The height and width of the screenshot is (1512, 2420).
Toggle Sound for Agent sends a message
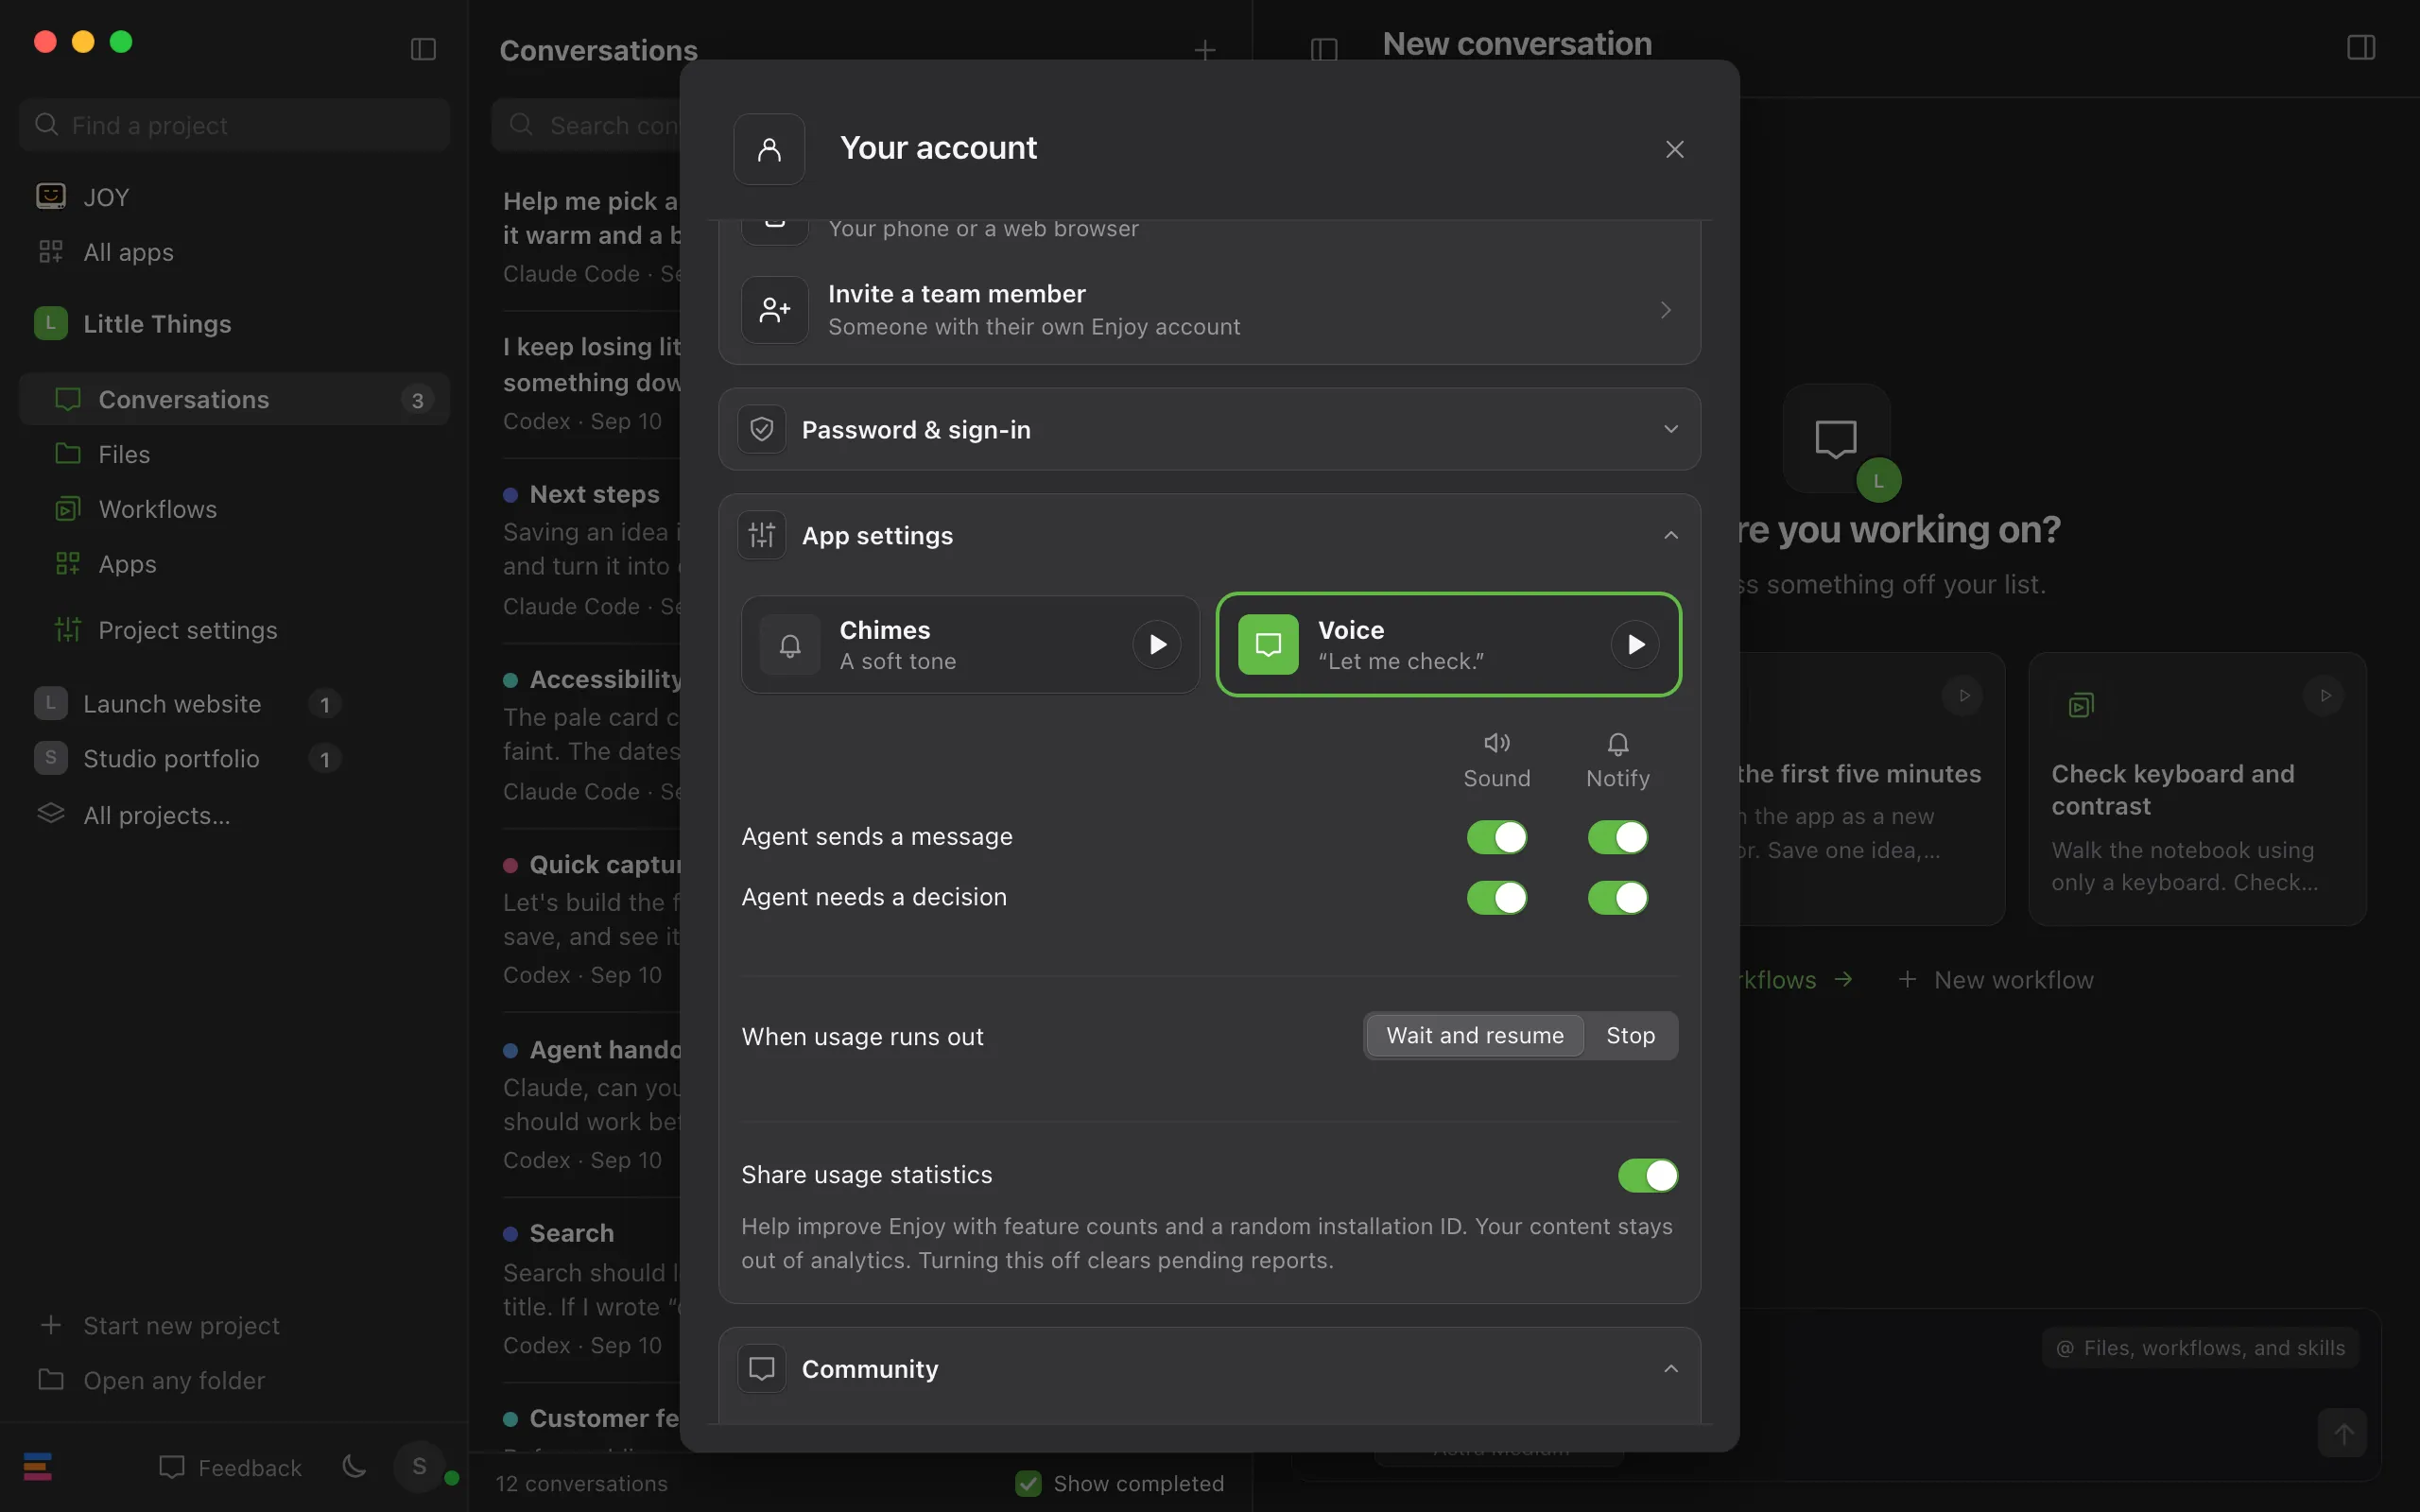click(x=1496, y=837)
